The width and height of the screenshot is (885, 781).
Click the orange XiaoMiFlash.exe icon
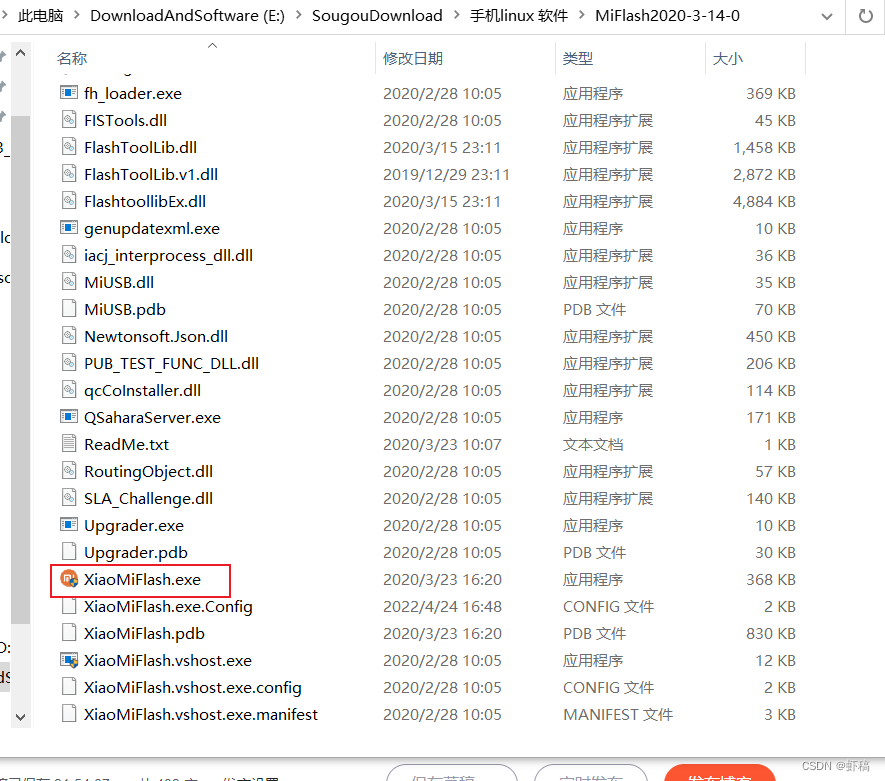coord(69,579)
